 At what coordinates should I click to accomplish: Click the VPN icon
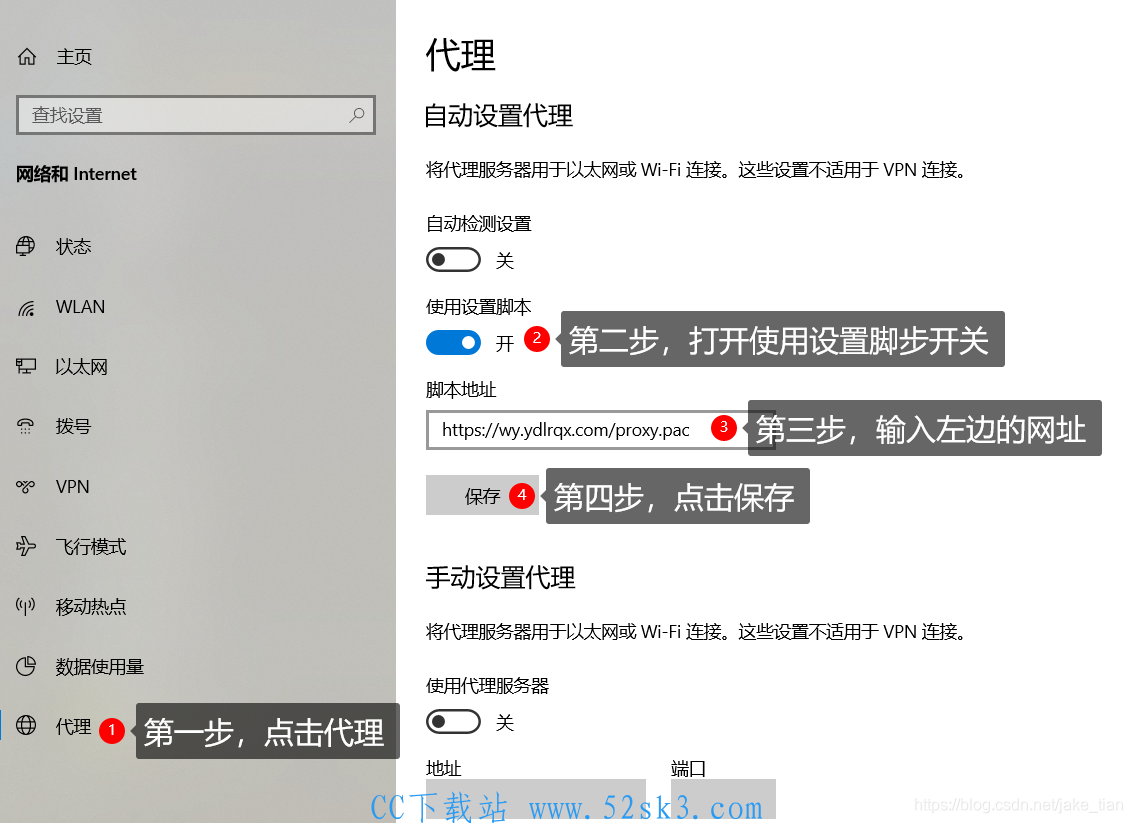[26, 487]
